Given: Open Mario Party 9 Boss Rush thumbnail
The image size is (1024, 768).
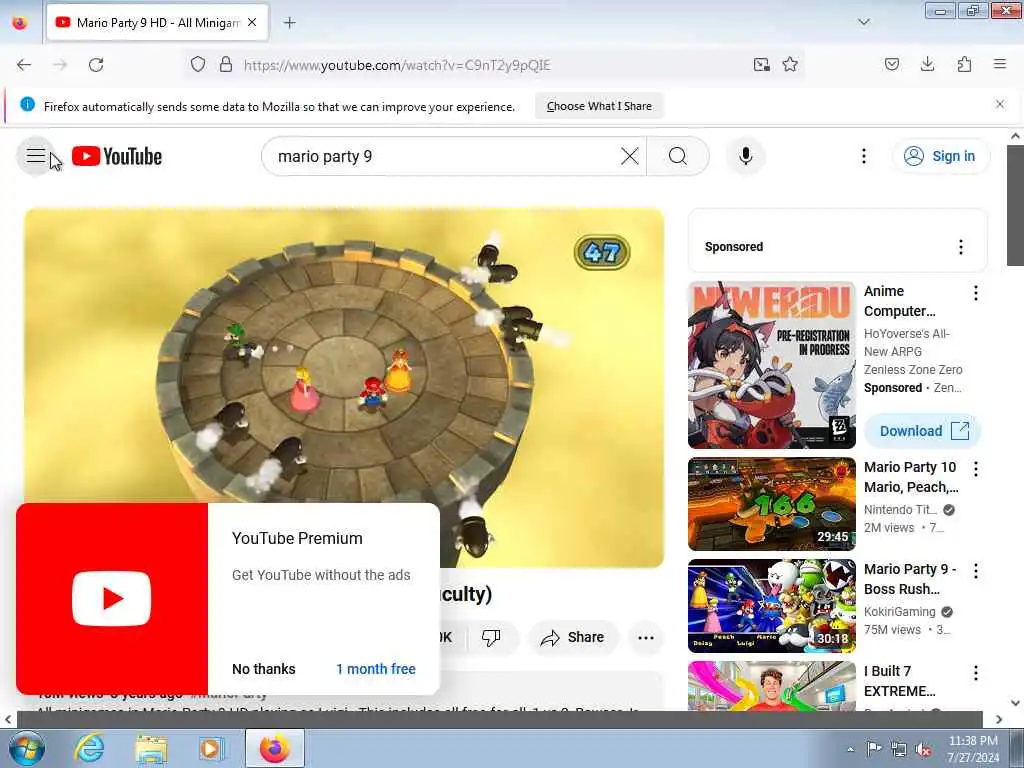Looking at the screenshot, I should pyautogui.click(x=771, y=606).
